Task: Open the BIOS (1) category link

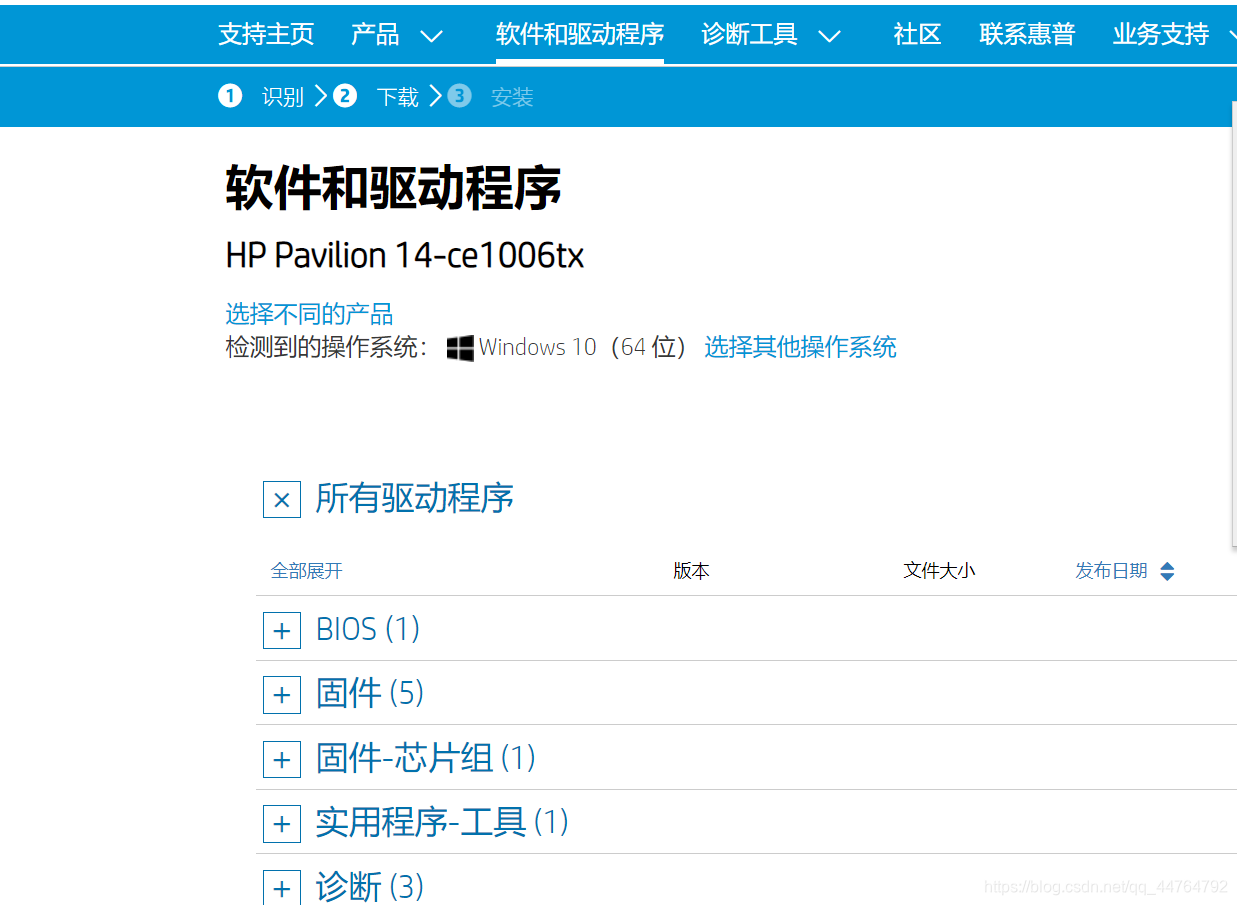Action: click(368, 629)
